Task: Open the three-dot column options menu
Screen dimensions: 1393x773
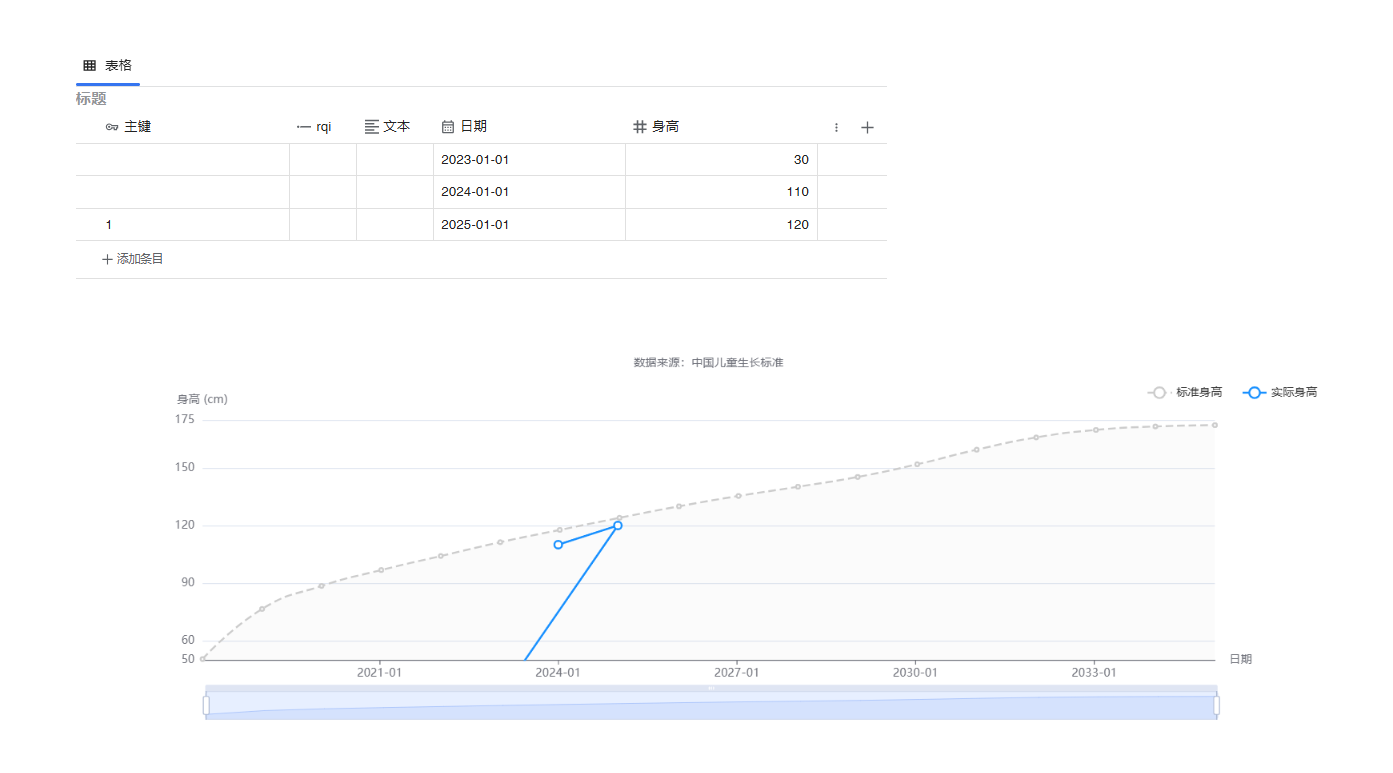Action: pyautogui.click(x=836, y=128)
